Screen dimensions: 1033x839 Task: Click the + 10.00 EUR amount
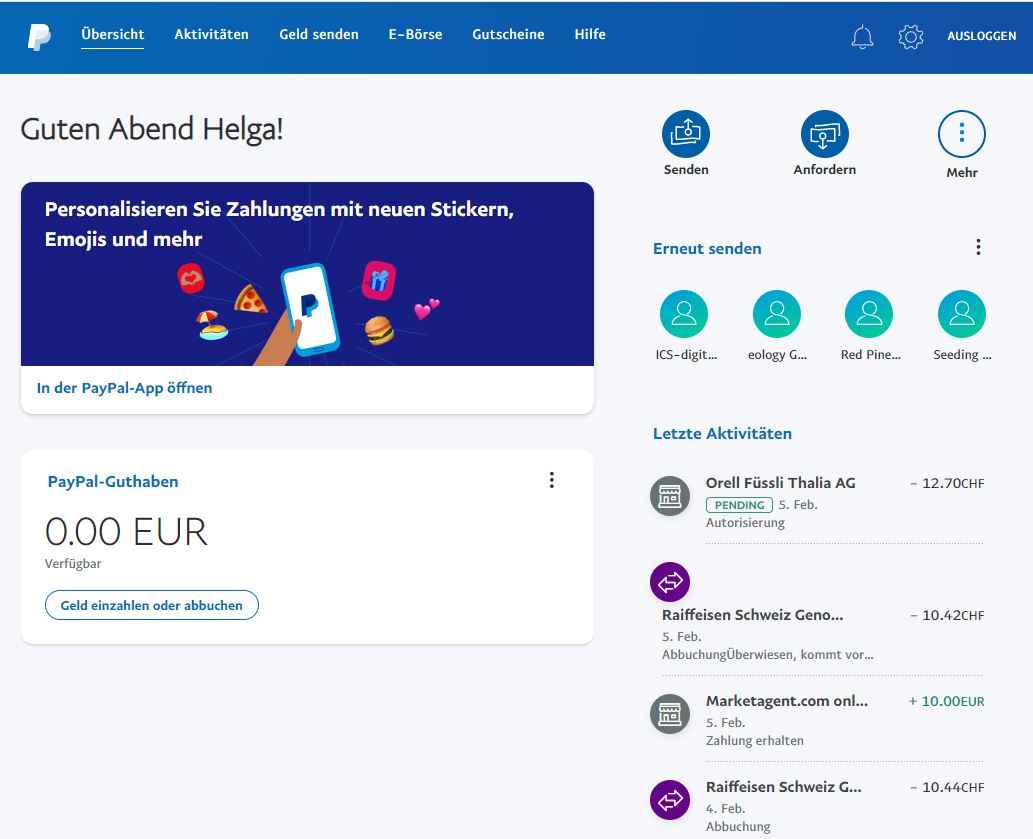pyautogui.click(x=947, y=701)
